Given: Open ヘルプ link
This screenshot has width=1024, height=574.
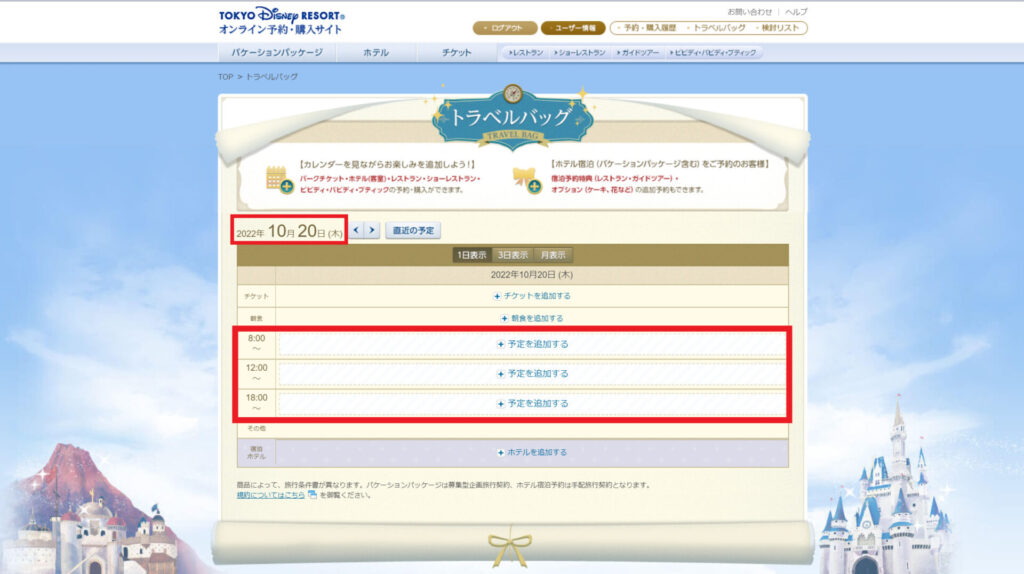Looking at the screenshot, I should [796, 12].
